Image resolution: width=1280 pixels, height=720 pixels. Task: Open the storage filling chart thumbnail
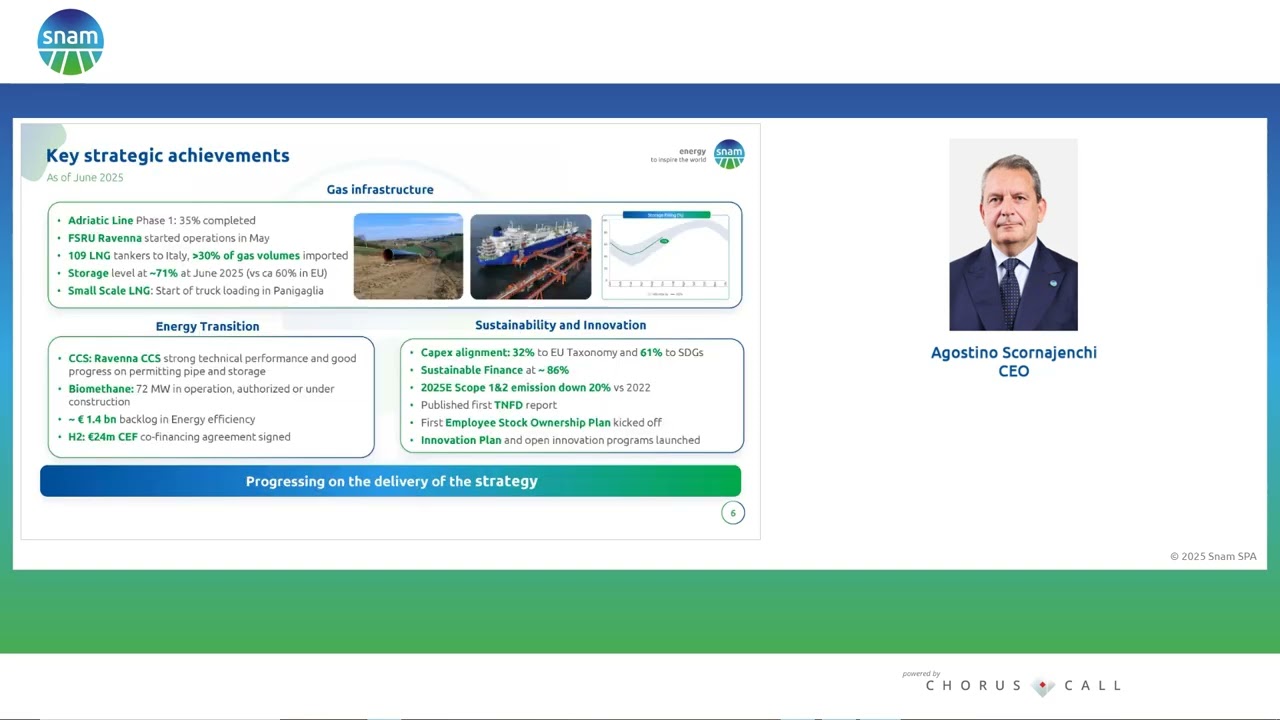[665, 255]
